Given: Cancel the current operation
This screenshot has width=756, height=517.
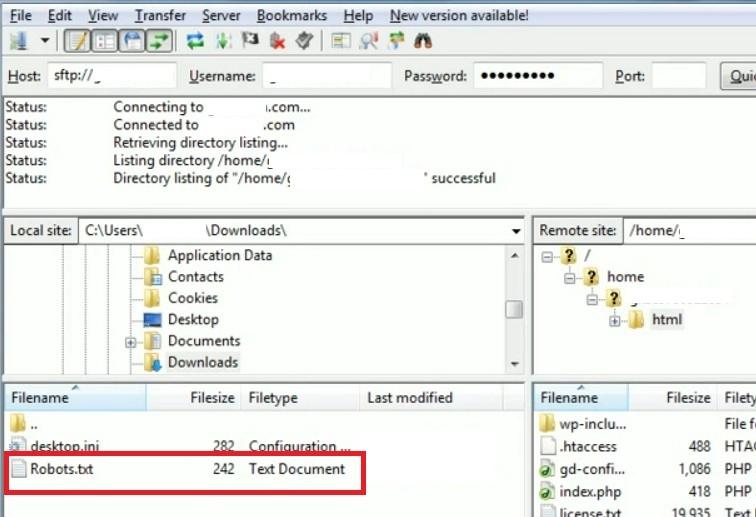Looking at the screenshot, I should click(250, 41).
